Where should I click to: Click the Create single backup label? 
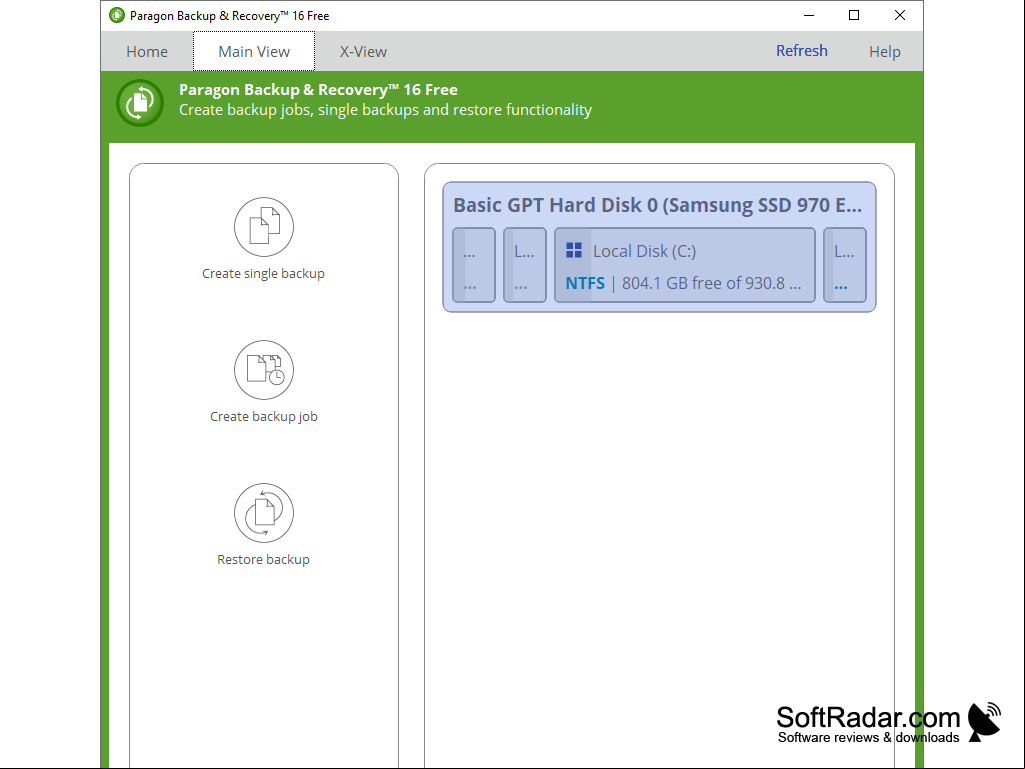(x=263, y=273)
